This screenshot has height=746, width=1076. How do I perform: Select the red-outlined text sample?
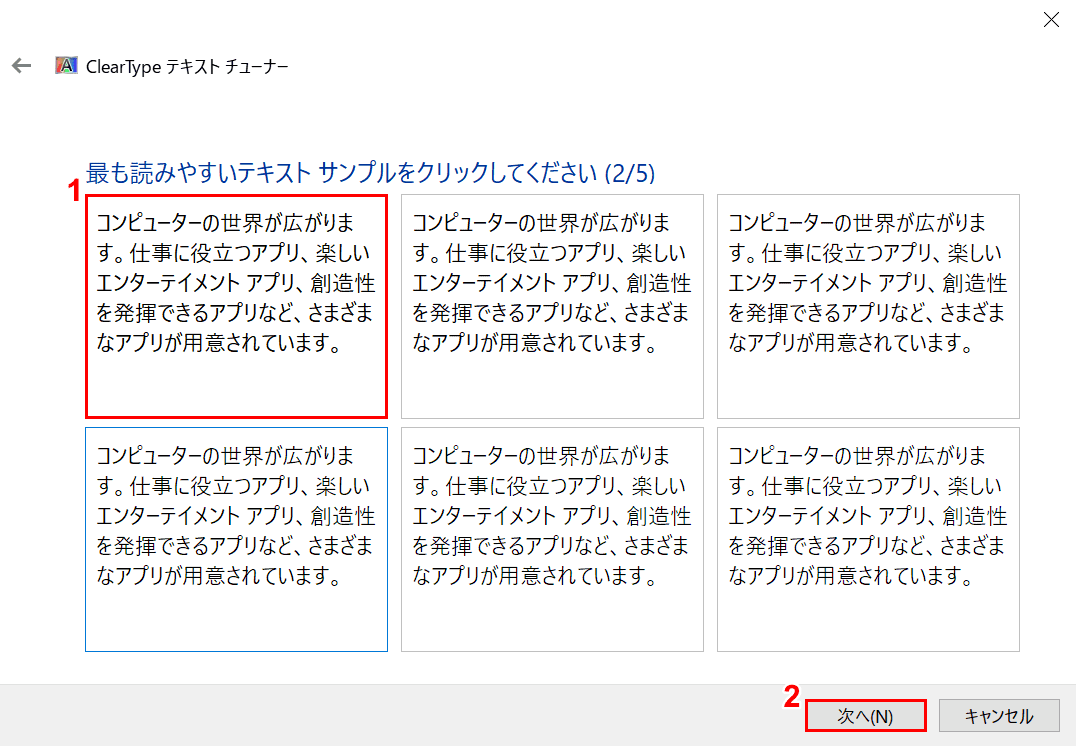pos(236,306)
